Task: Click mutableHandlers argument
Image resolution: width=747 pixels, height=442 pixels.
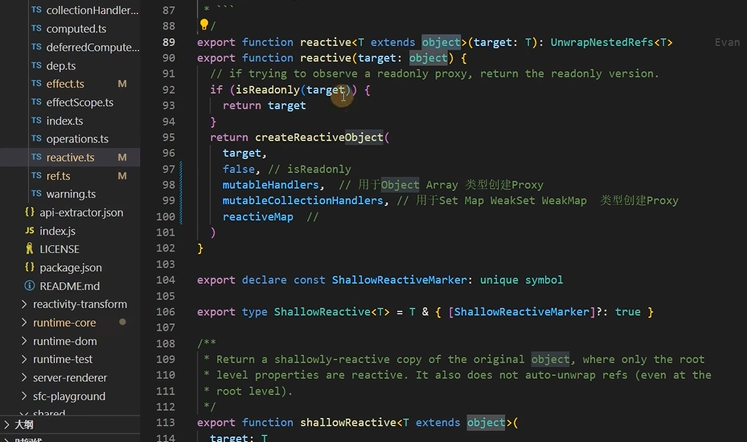Action: 270,185
